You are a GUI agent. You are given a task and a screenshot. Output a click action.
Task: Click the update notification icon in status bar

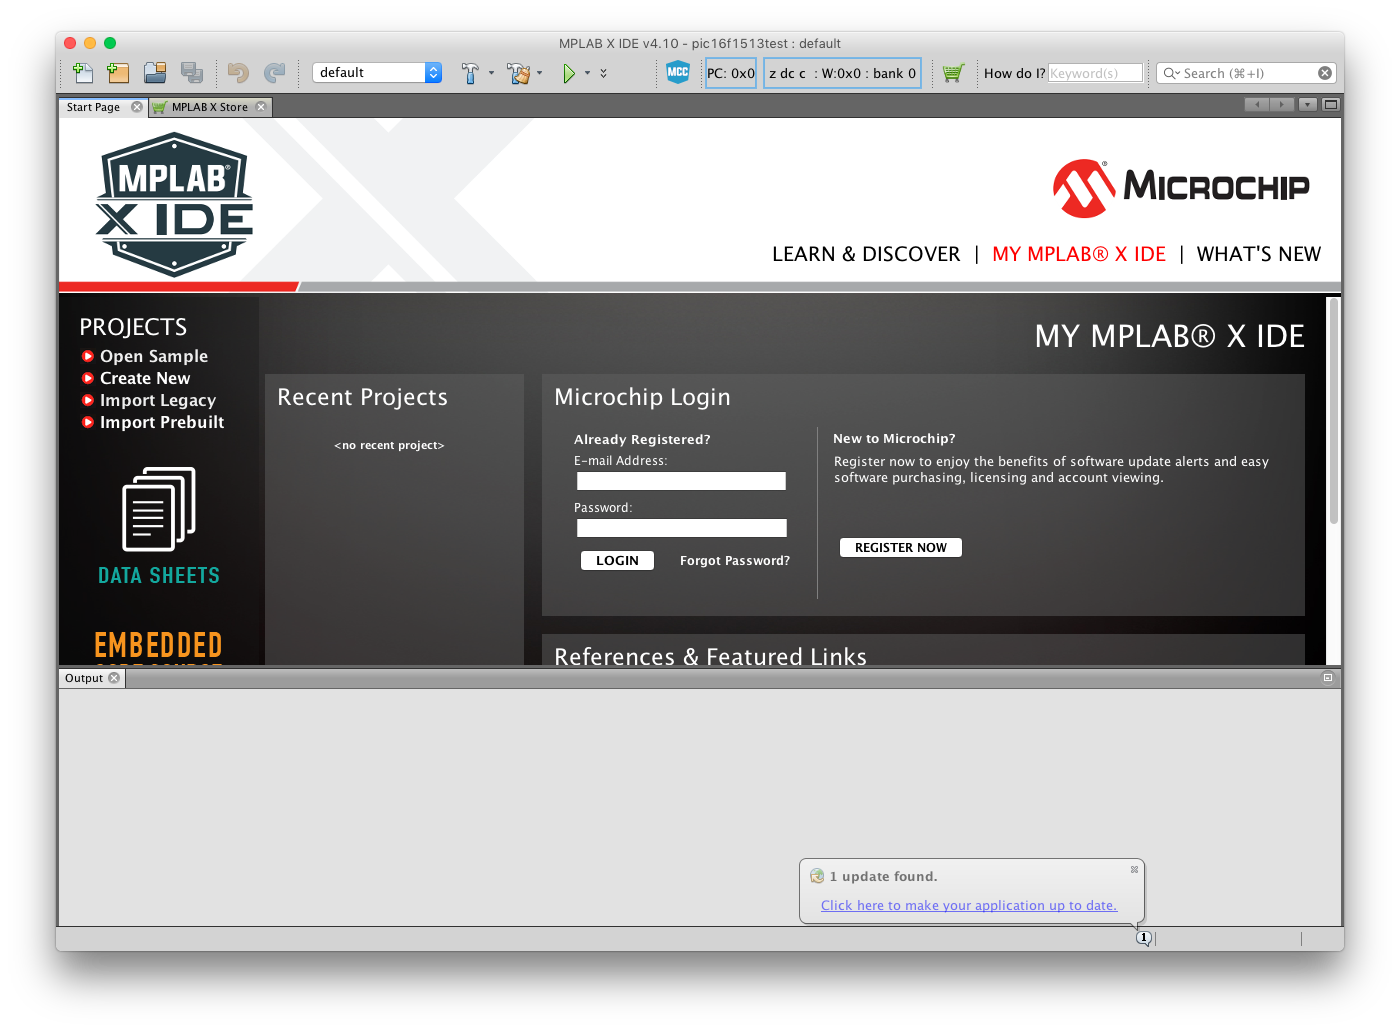coord(1144,938)
